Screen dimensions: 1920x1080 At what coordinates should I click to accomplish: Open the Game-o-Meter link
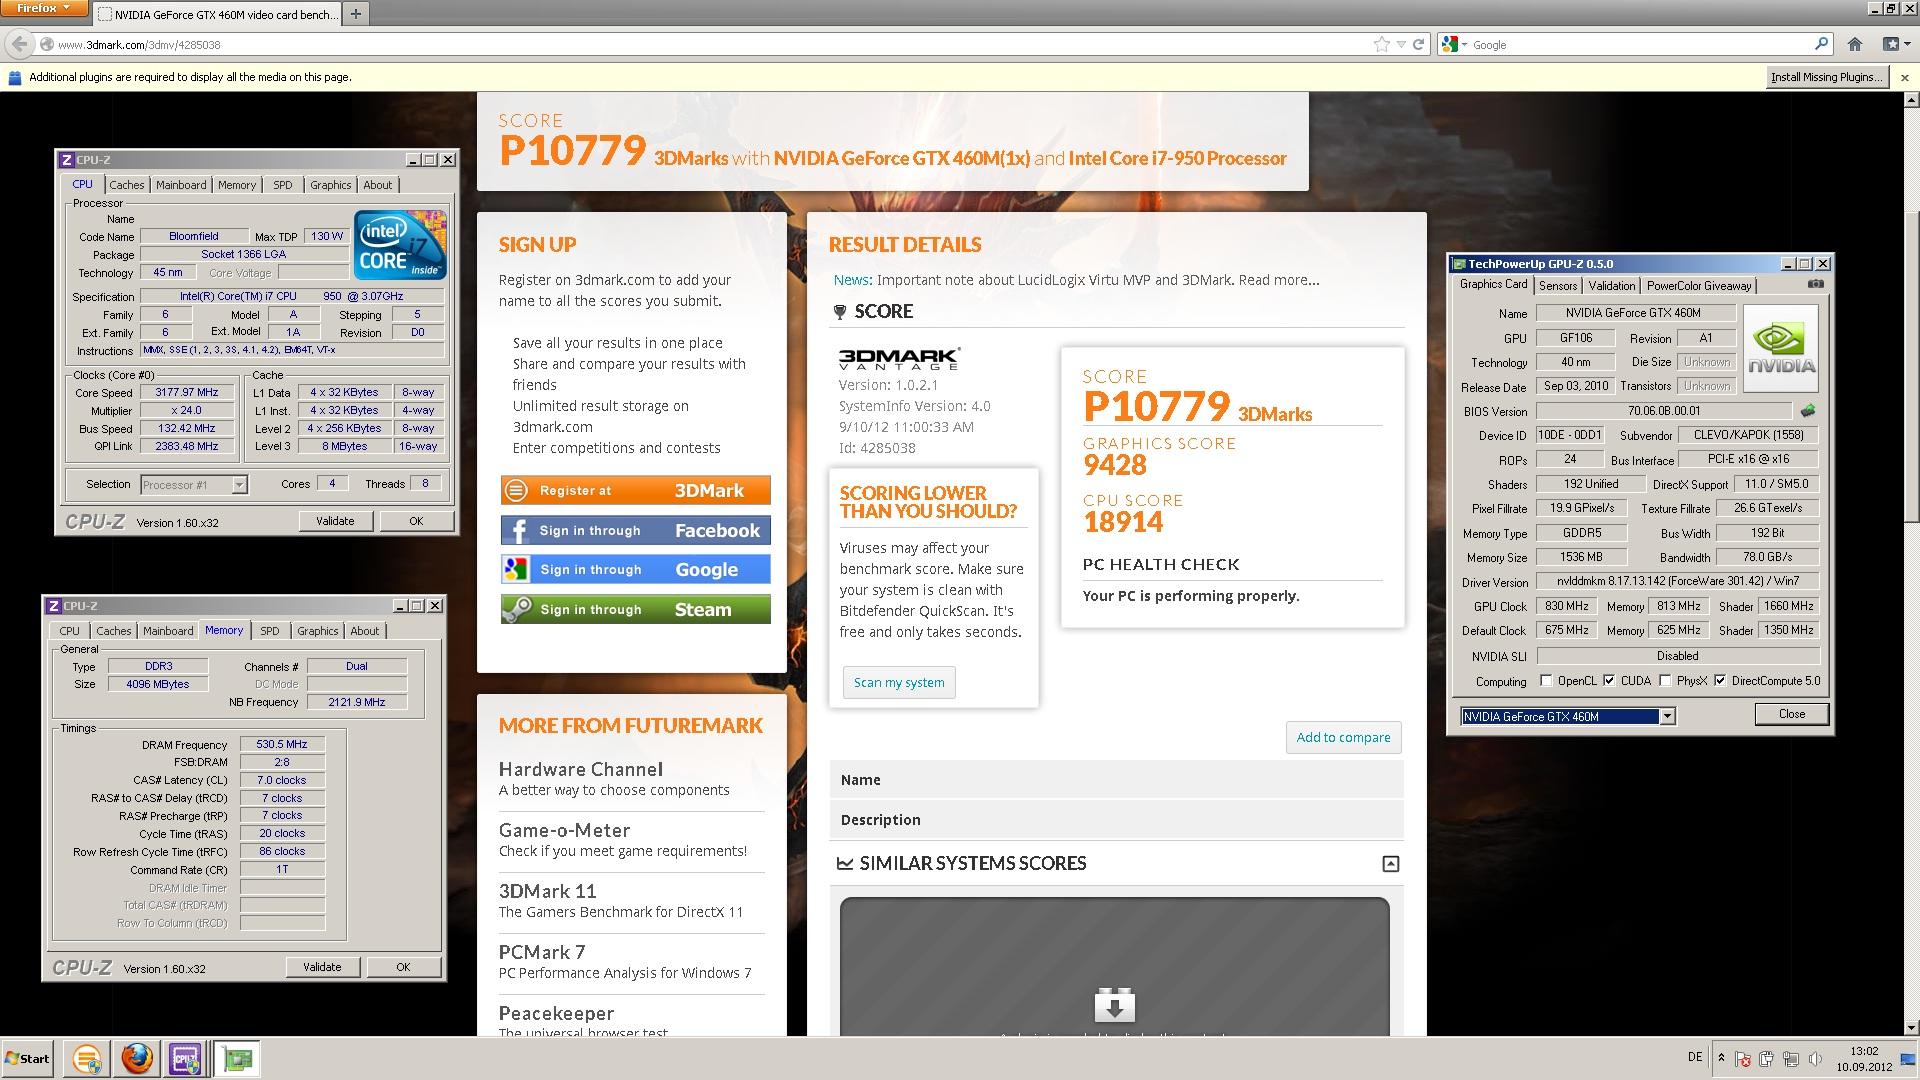tap(564, 830)
